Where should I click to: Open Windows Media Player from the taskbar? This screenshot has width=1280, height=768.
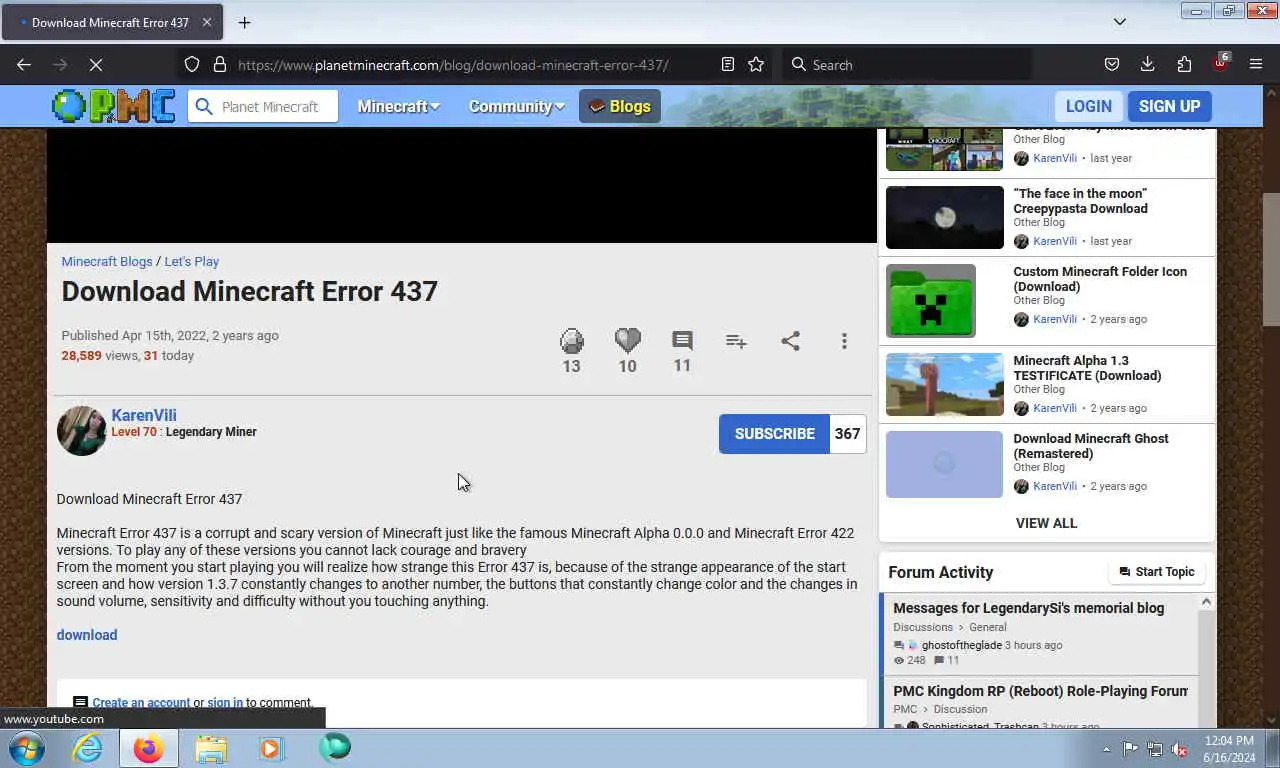(x=271, y=748)
